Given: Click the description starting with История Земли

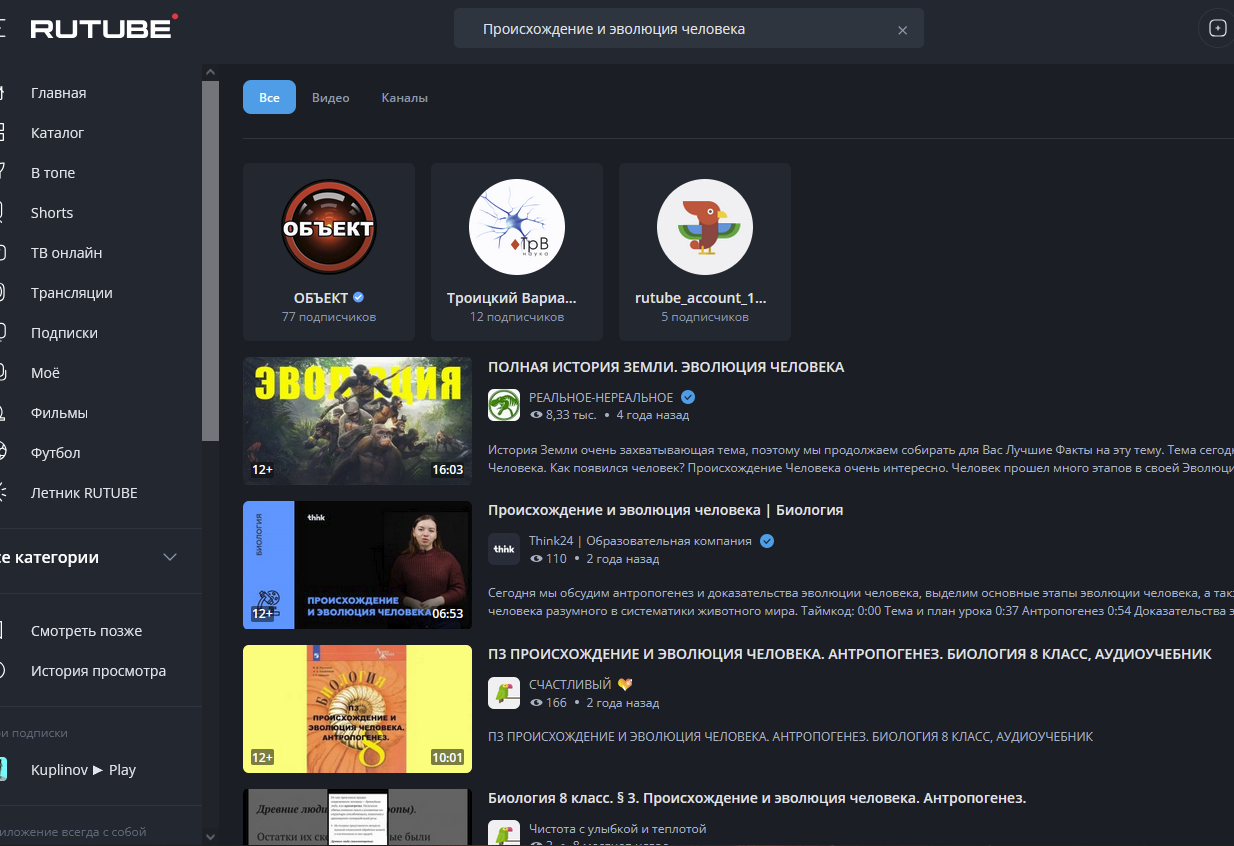Looking at the screenshot, I should pos(861,459).
